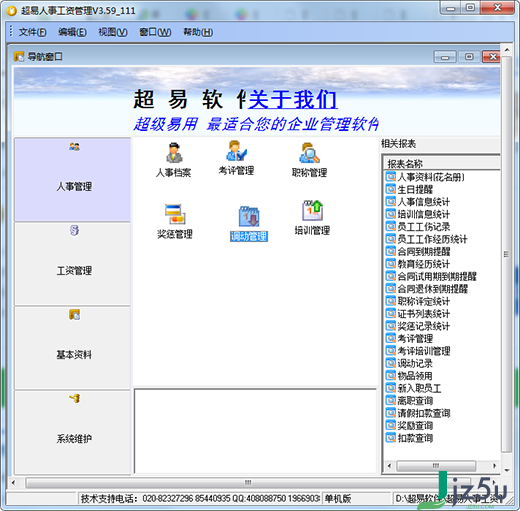Open report 请假扣款查询

pos(424,414)
